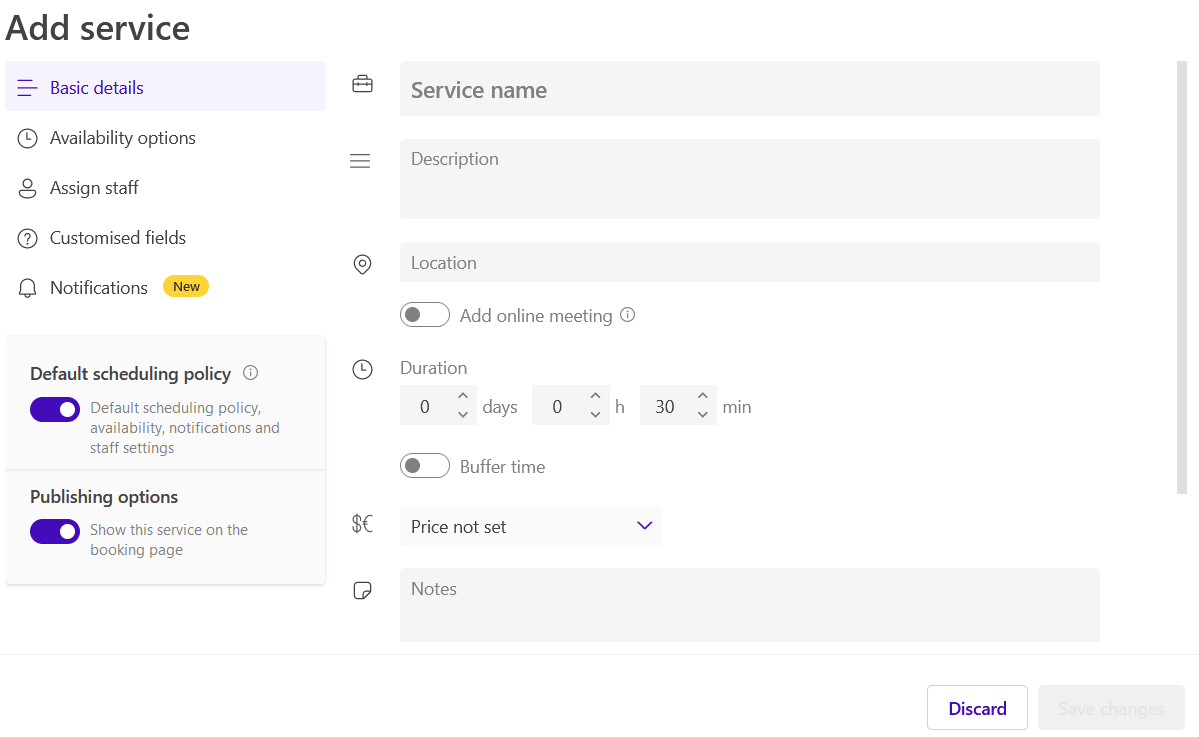Go to the Assign staff section

[x=94, y=188]
